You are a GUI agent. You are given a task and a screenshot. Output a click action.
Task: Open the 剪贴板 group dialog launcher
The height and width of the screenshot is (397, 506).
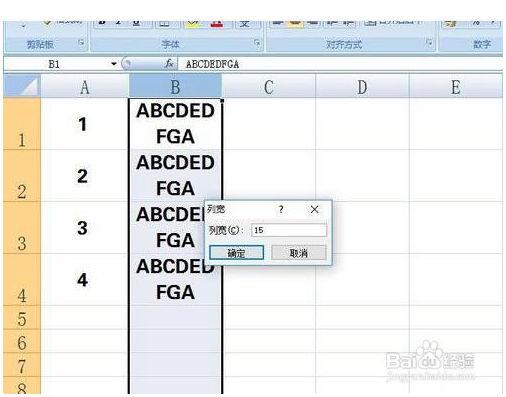point(81,43)
